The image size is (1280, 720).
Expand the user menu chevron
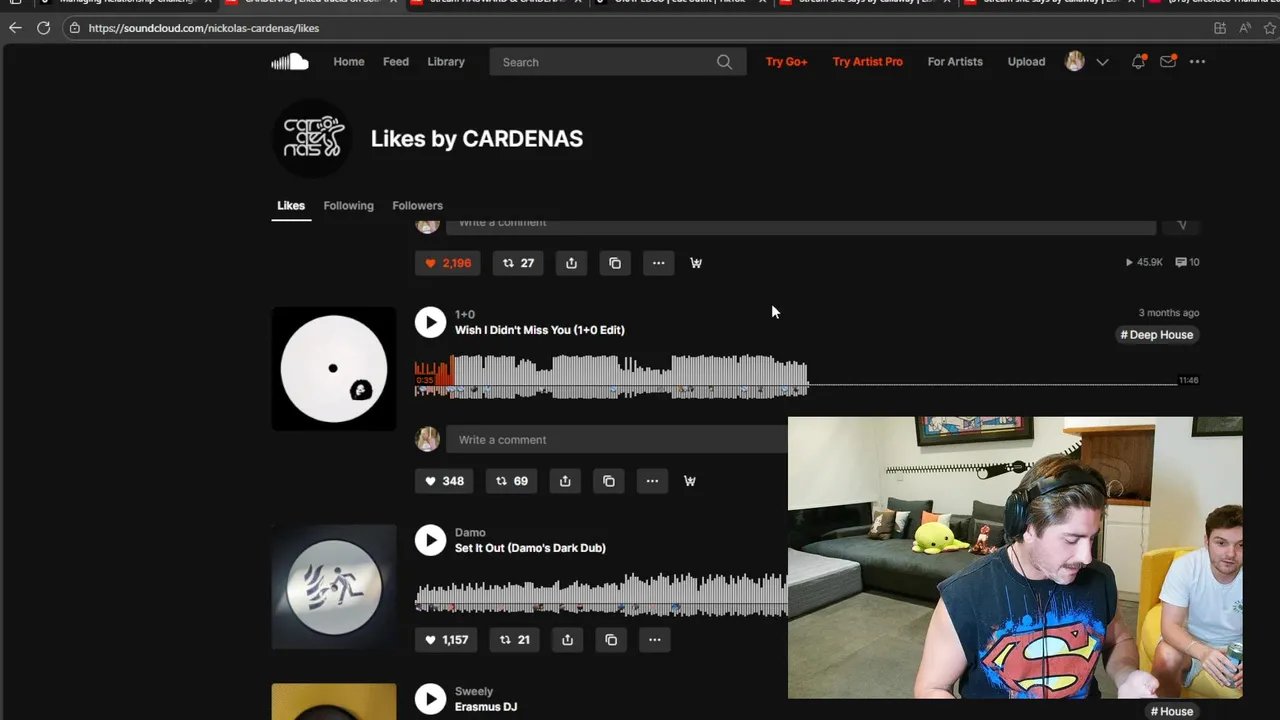click(x=1102, y=62)
